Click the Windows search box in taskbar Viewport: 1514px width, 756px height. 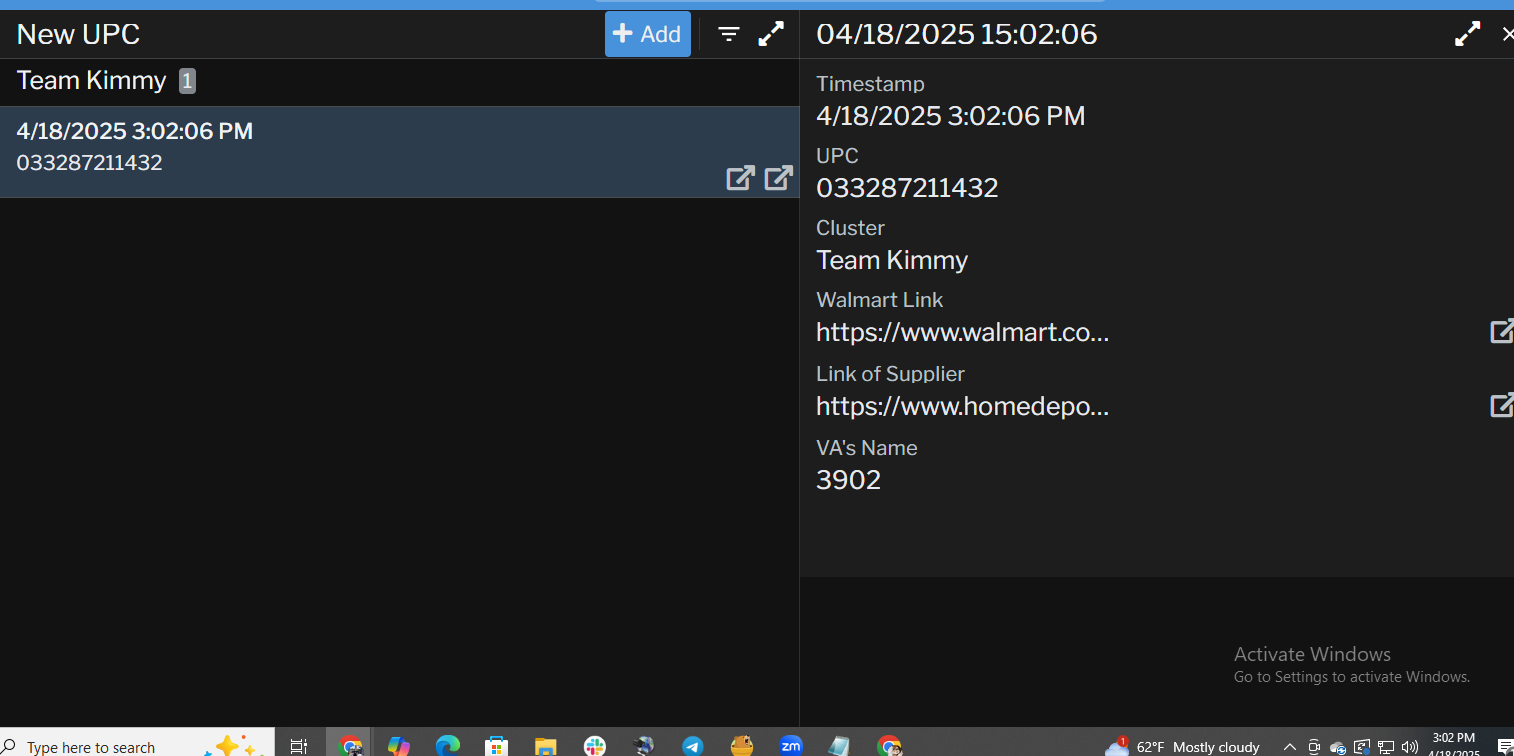coord(100,746)
